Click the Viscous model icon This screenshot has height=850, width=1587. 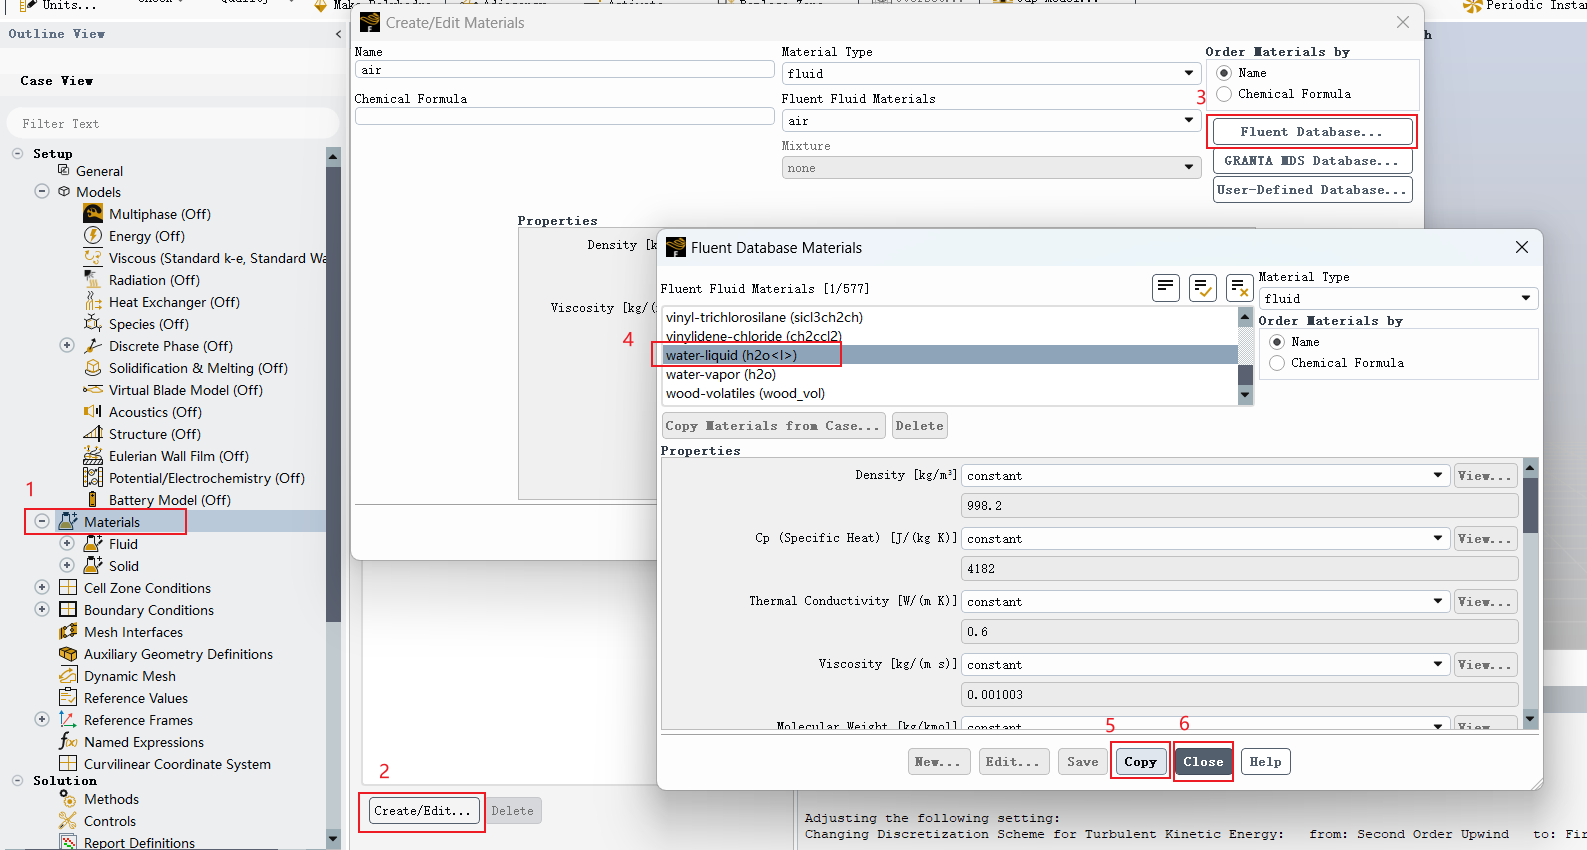(x=93, y=257)
